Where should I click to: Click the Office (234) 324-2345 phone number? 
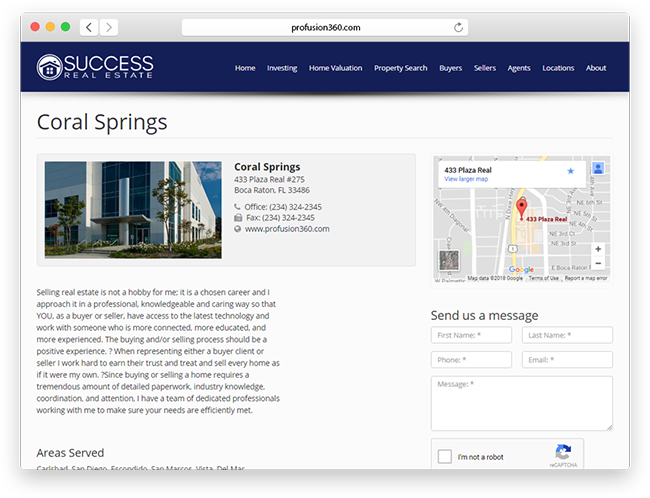283,206
